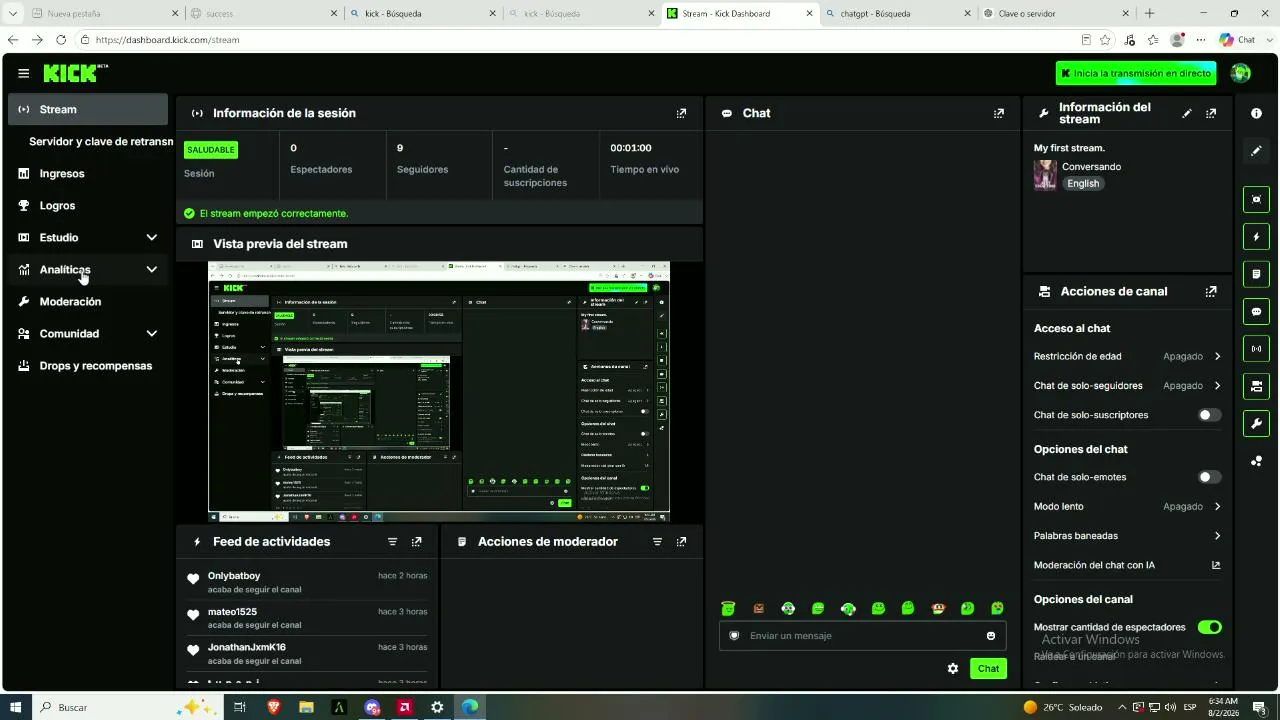
Task: Open the emote picker in the message box
Action: click(991, 636)
